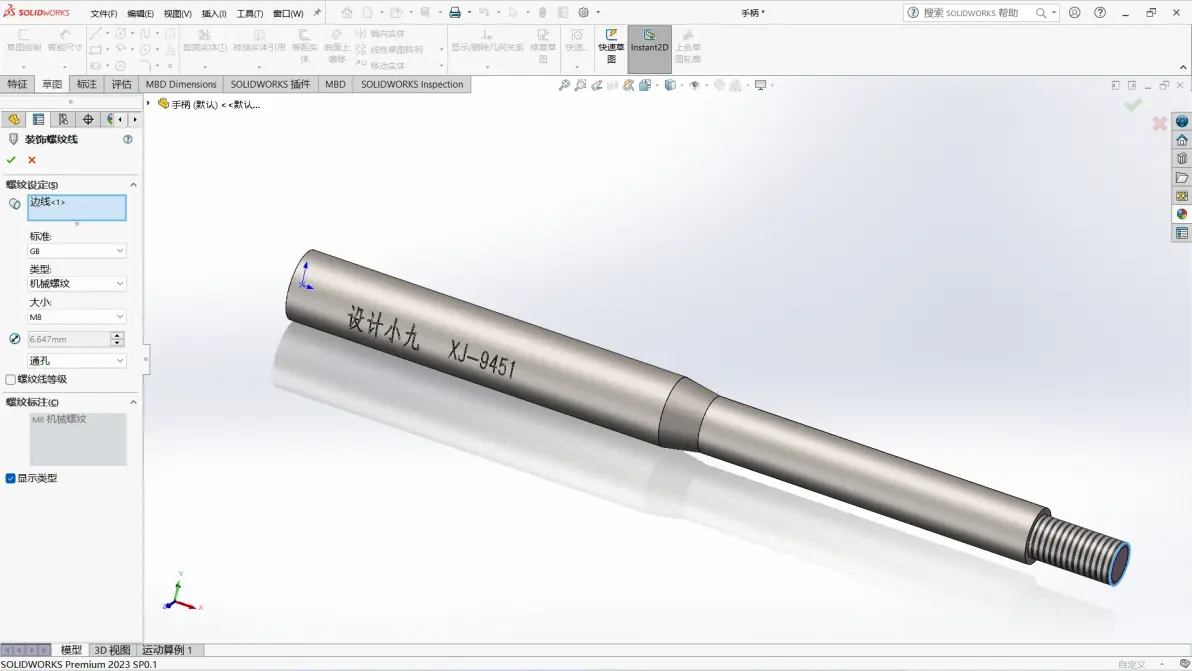Click the edge selection box 边线<1>
1192x671 pixels.
[x=77, y=208]
